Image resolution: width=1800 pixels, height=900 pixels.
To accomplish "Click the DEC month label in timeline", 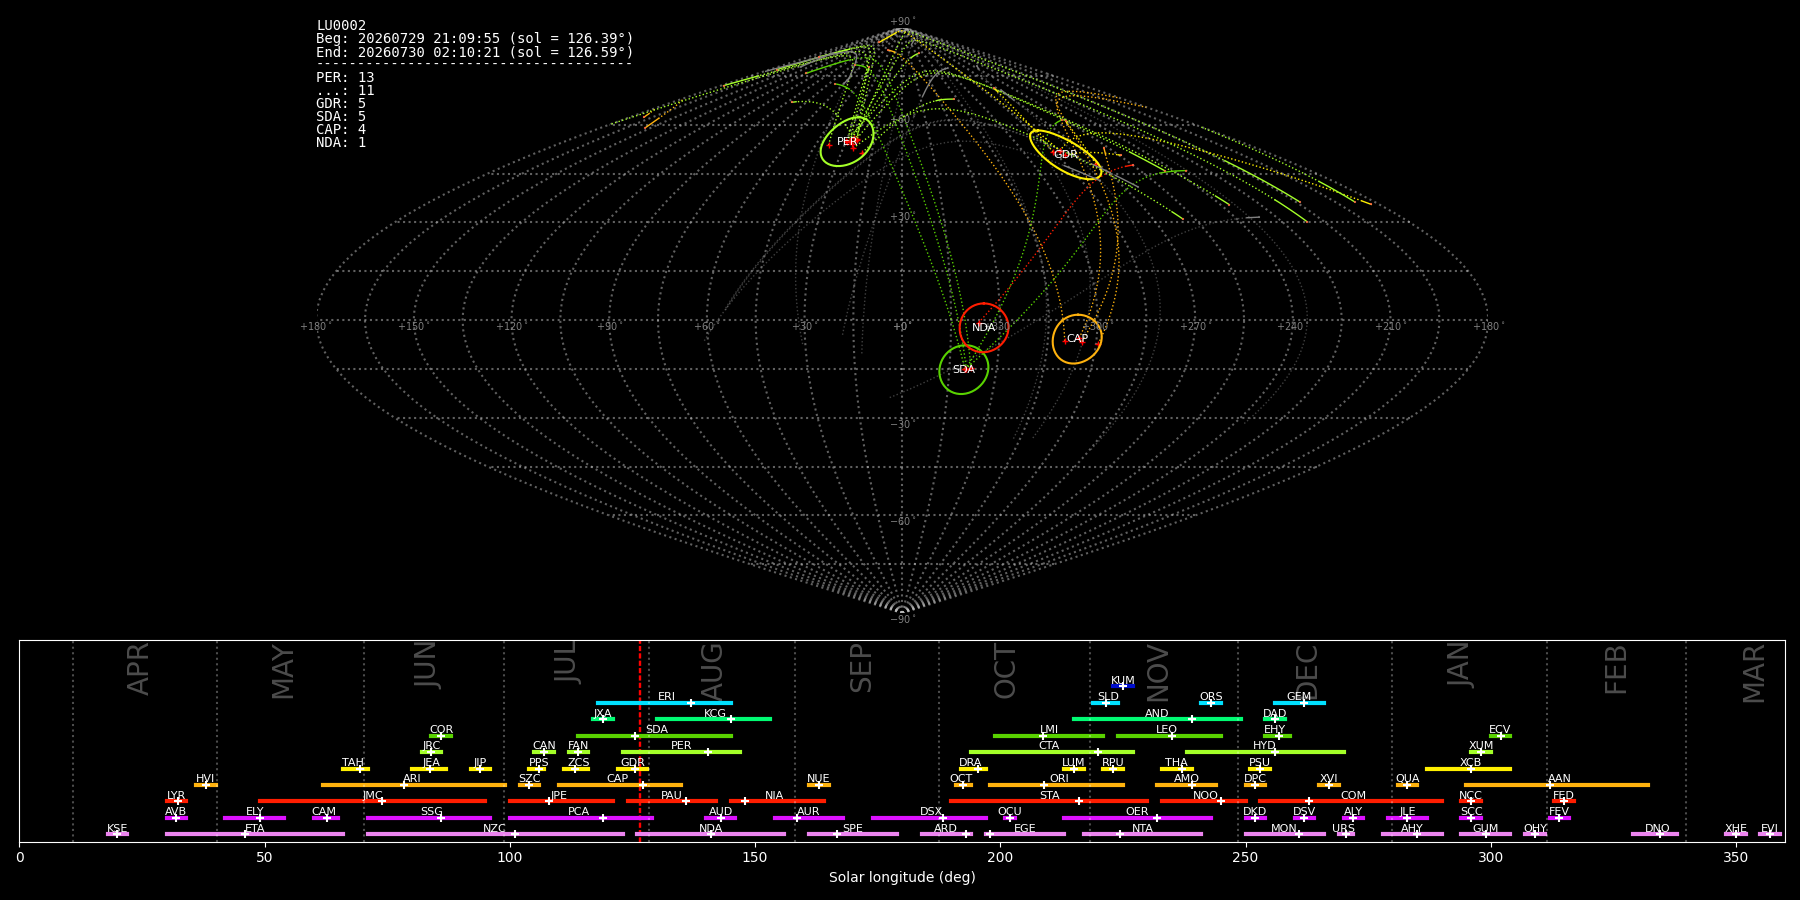I will (x=1307, y=671).
